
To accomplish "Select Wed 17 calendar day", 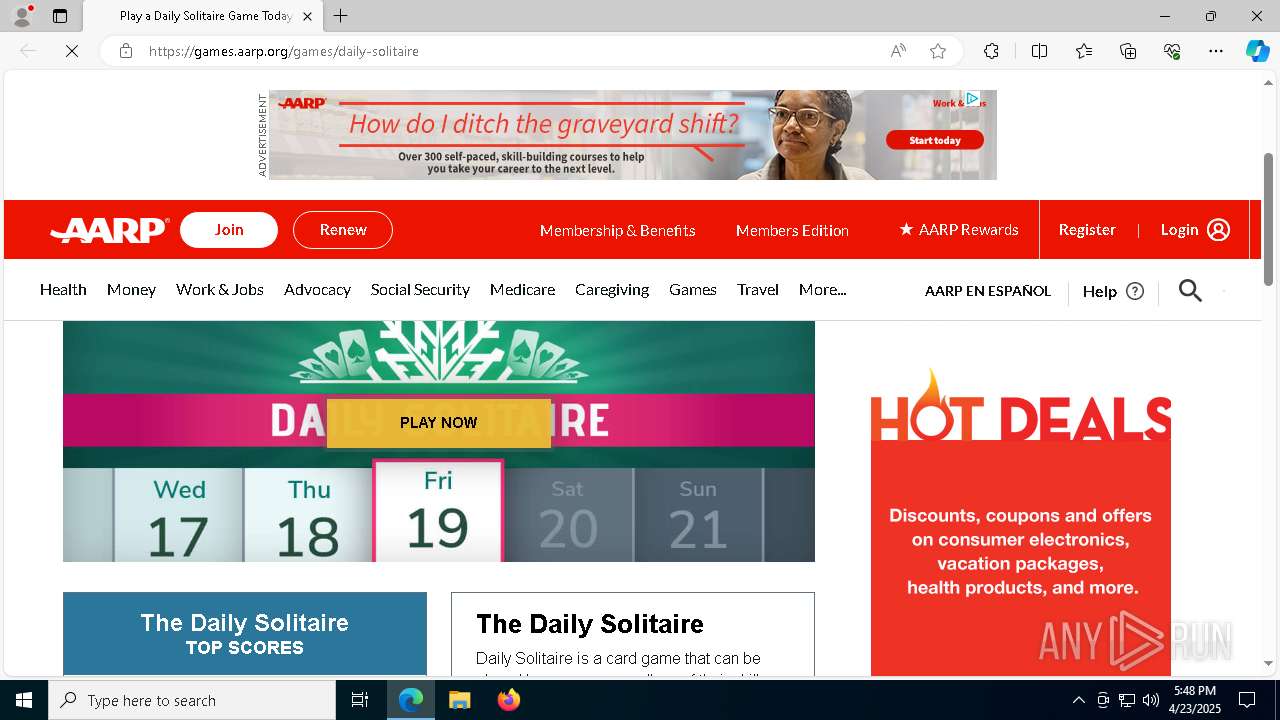I will point(179,515).
